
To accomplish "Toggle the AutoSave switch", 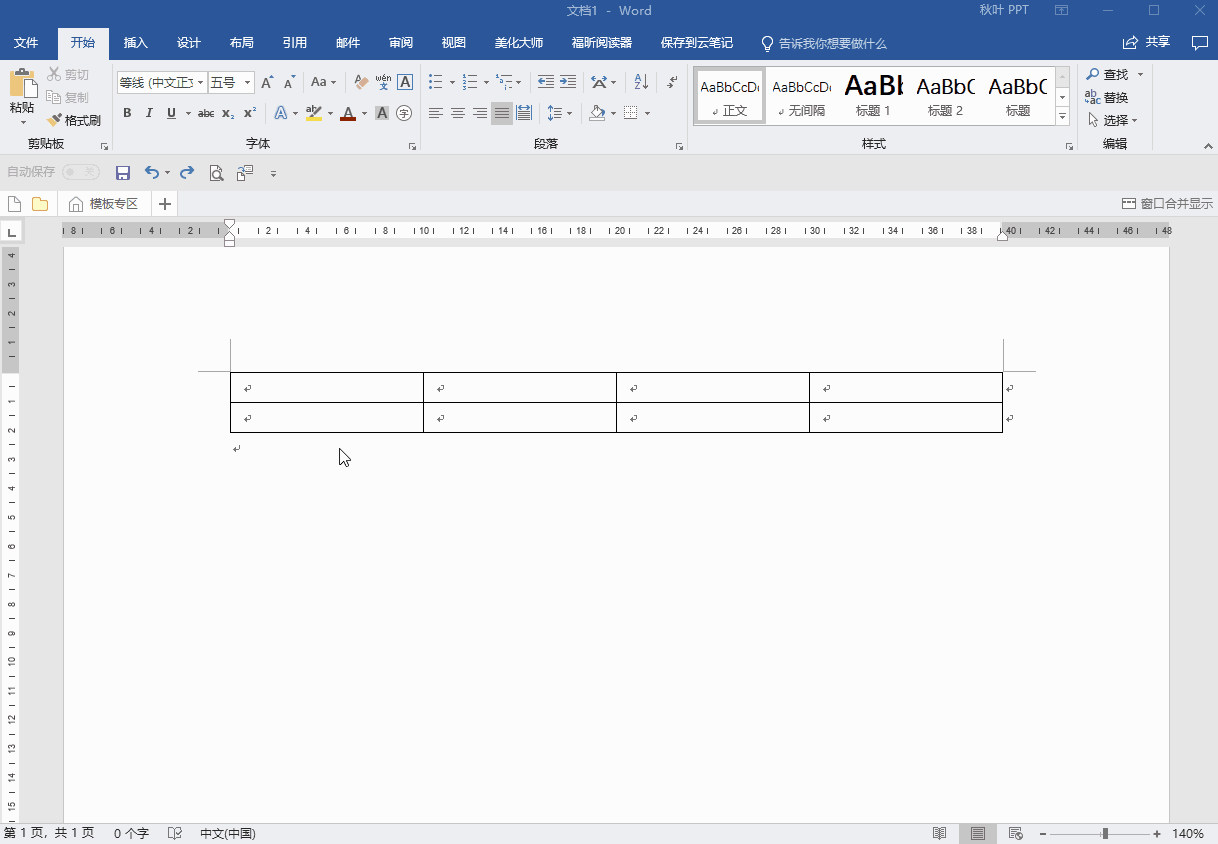I will [x=81, y=172].
